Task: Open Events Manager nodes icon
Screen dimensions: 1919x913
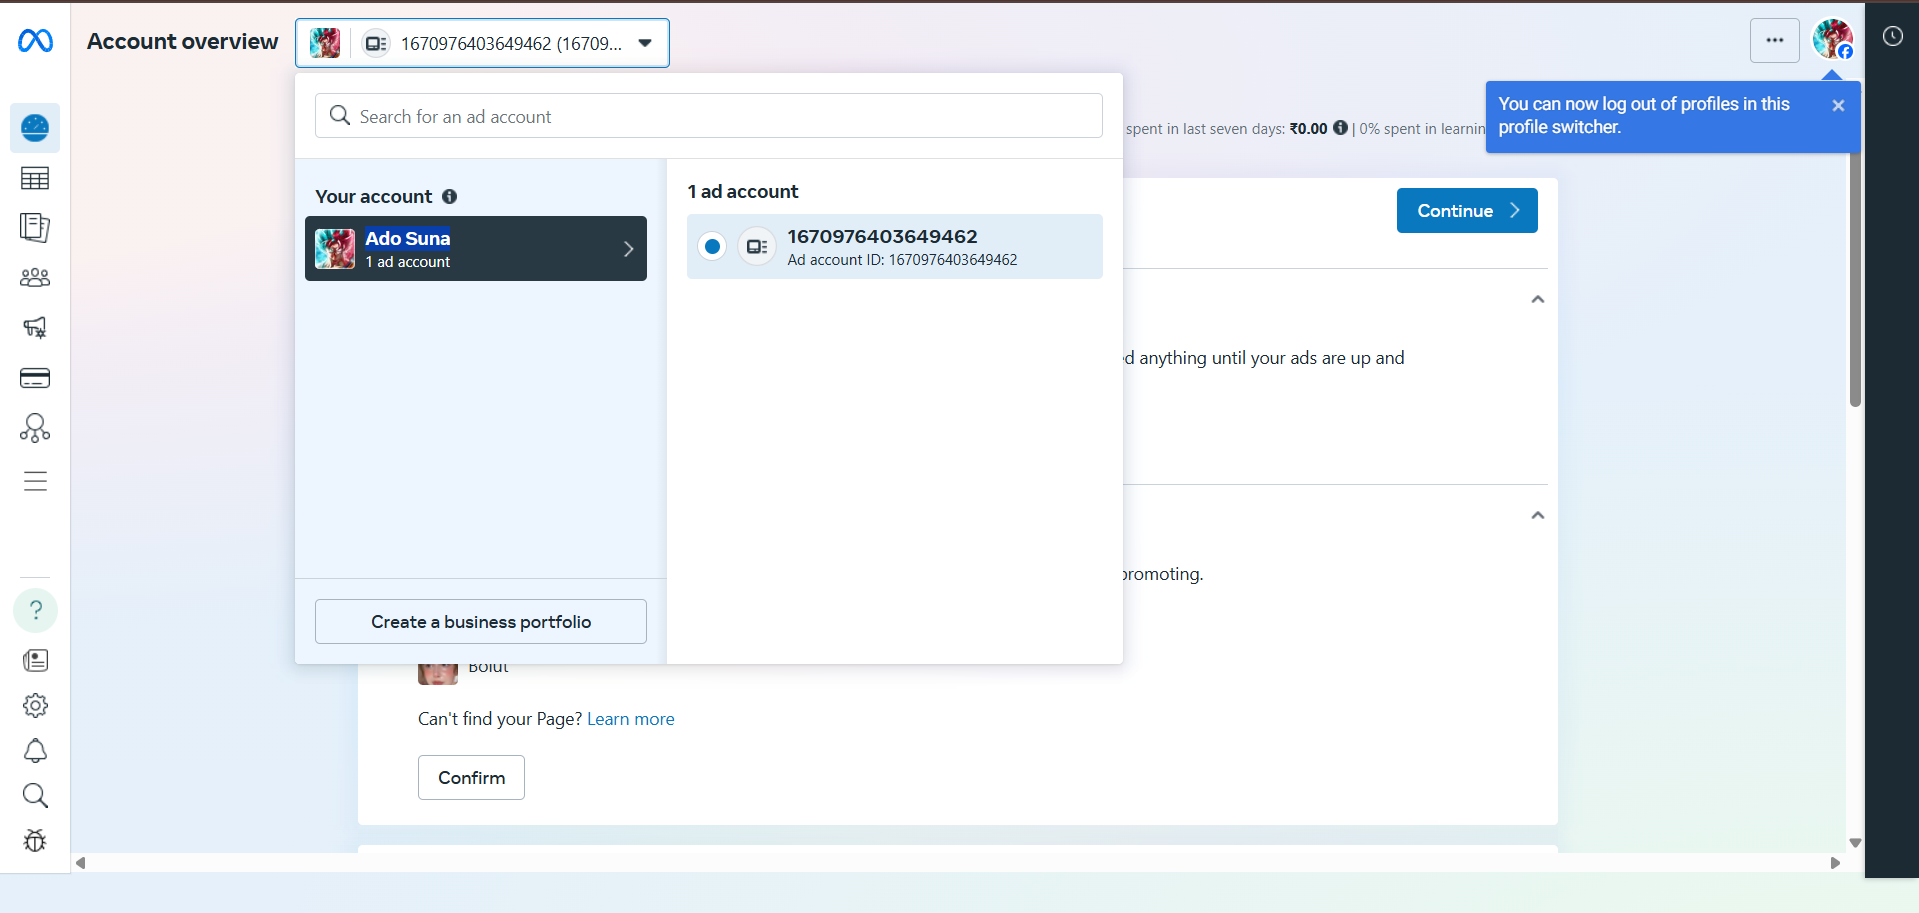Action: coord(35,428)
